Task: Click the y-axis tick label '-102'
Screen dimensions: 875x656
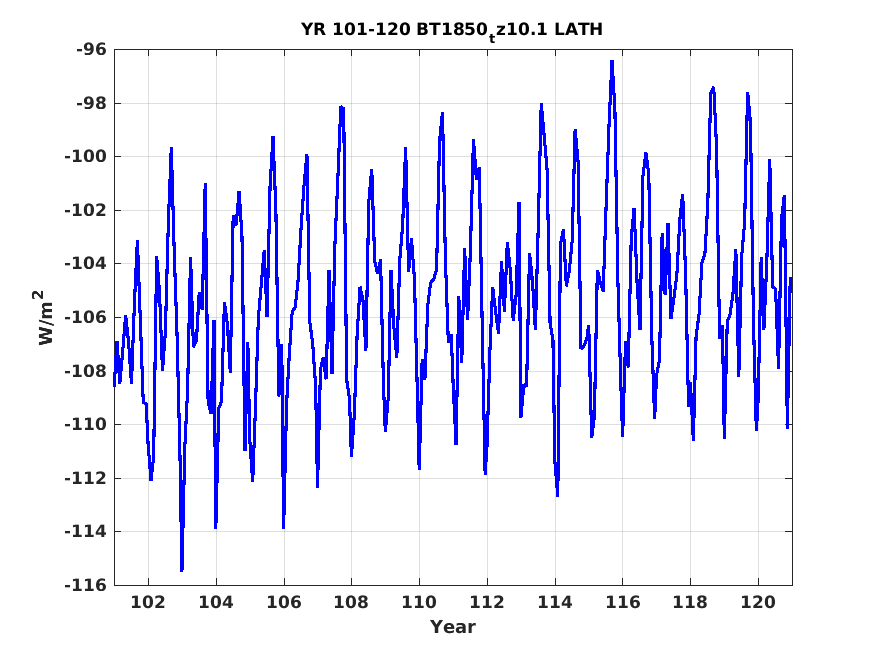Action: click(85, 210)
